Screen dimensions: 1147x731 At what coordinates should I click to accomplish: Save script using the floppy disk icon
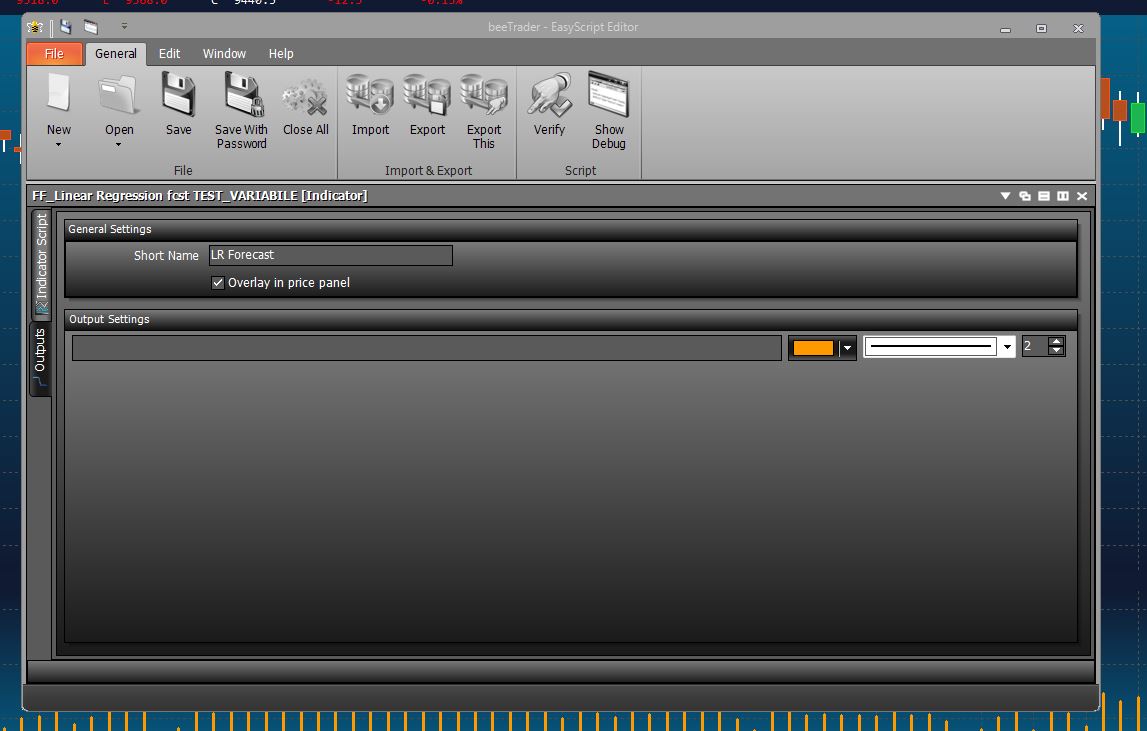click(x=178, y=95)
